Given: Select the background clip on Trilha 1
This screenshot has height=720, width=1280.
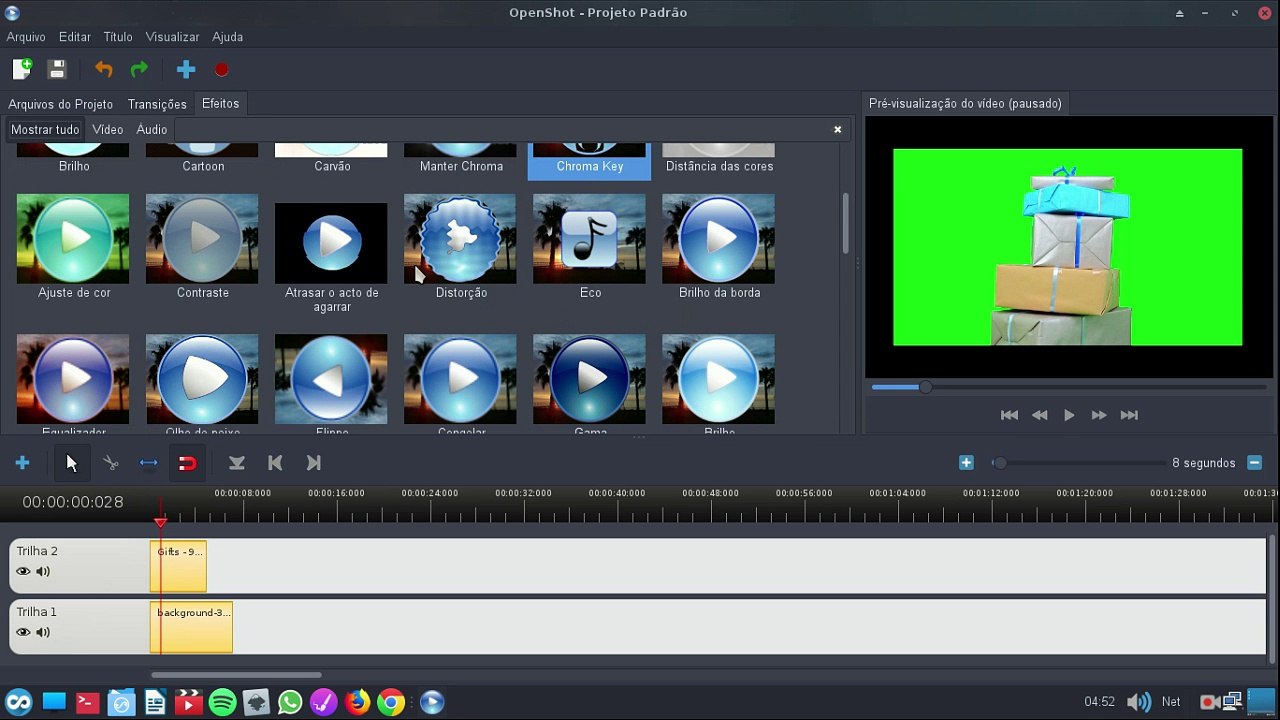Looking at the screenshot, I should (x=192, y=627).
